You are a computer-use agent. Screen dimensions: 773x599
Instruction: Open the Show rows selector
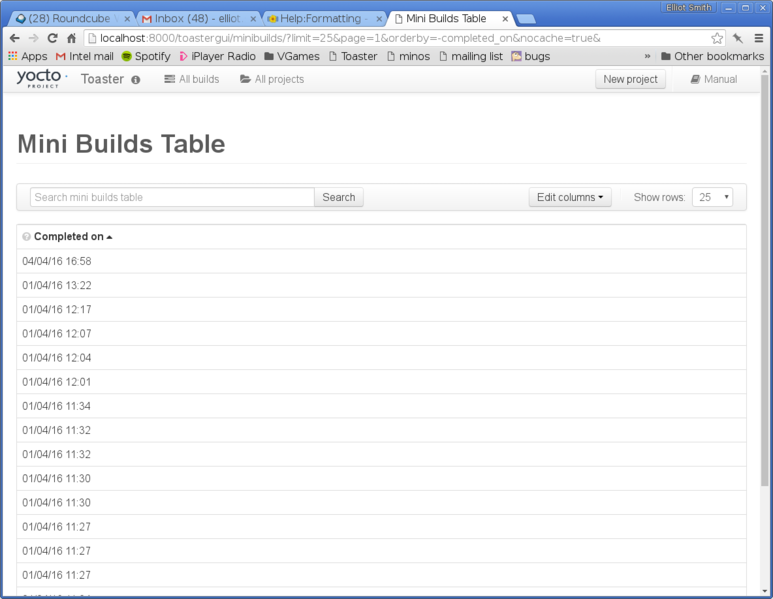pyautogui.click(x=712, y=197)
